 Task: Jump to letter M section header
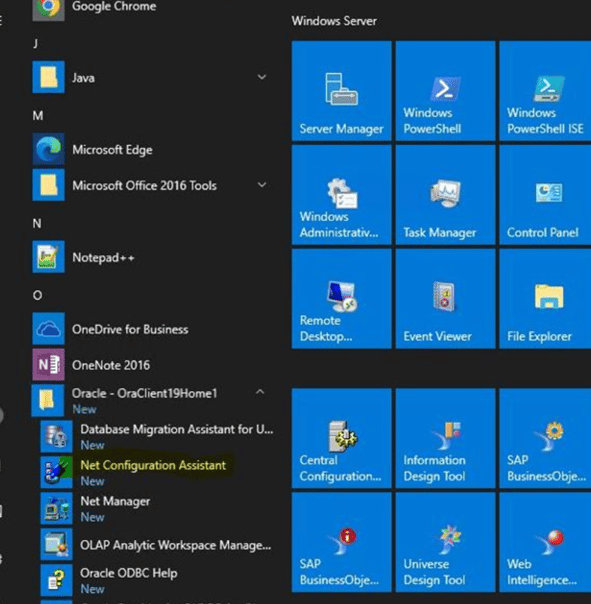[x=38, y=115]
